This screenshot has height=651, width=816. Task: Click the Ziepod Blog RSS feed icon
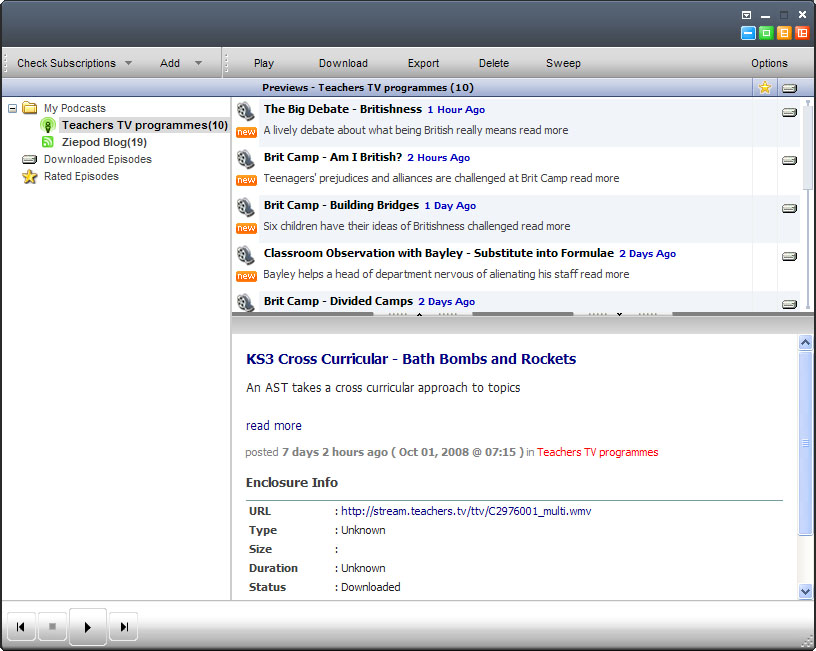pos(47,142)
